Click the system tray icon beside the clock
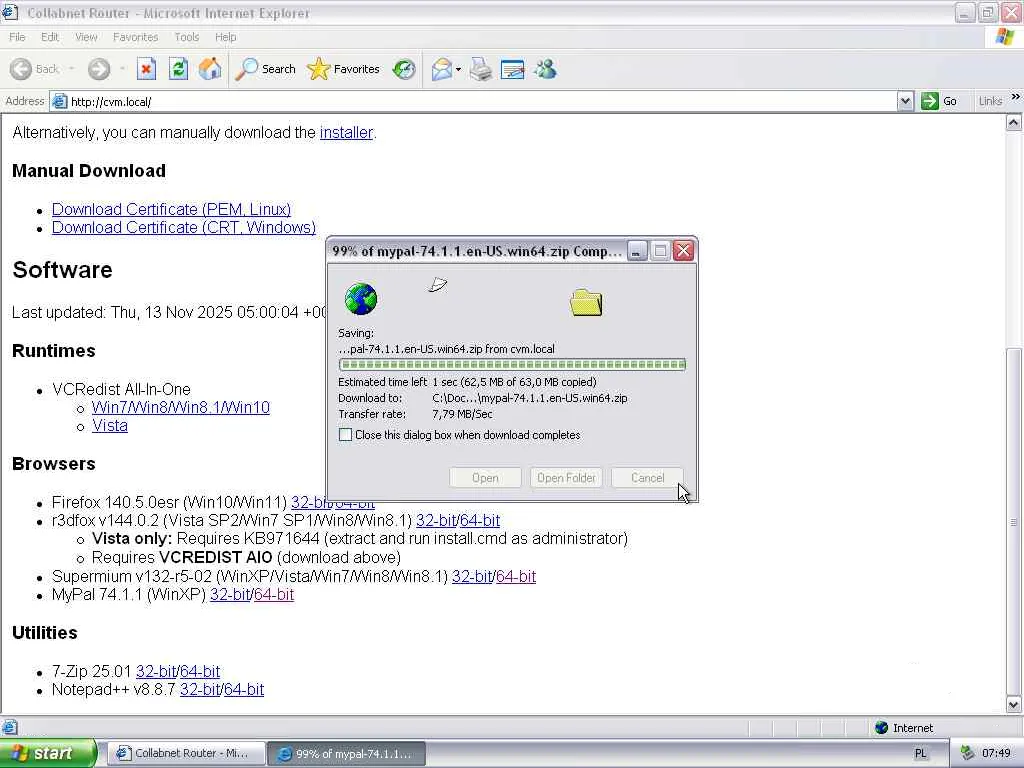This screenshot has width=1024, height=768. point(967,754)
